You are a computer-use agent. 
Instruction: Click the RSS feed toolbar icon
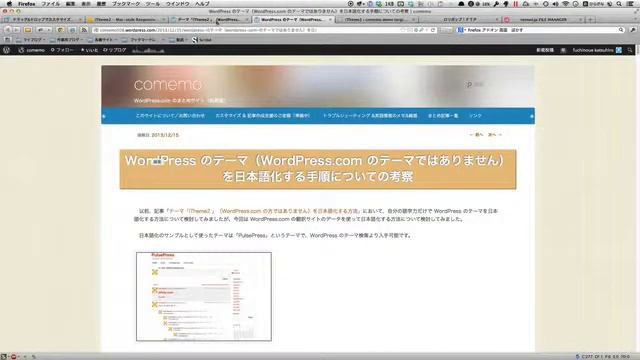(84, 30)
